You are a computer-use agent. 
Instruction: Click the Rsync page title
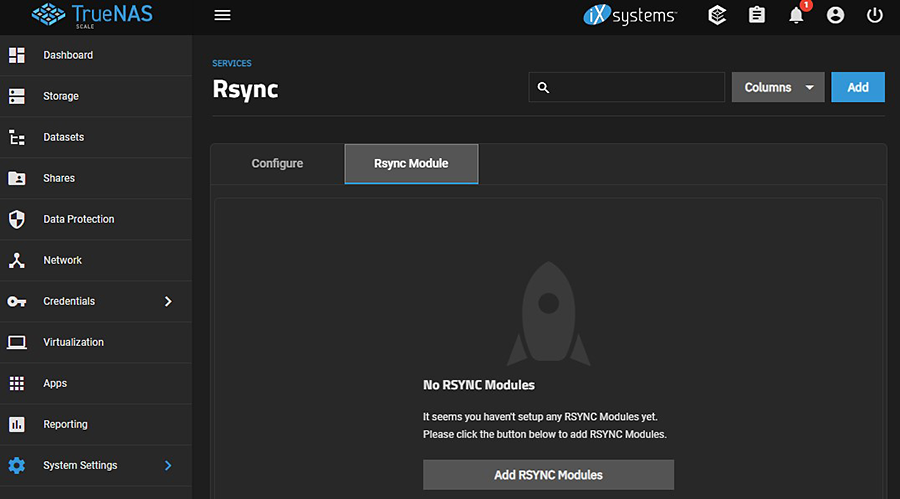pyautogui.click(x=245, y=90)
